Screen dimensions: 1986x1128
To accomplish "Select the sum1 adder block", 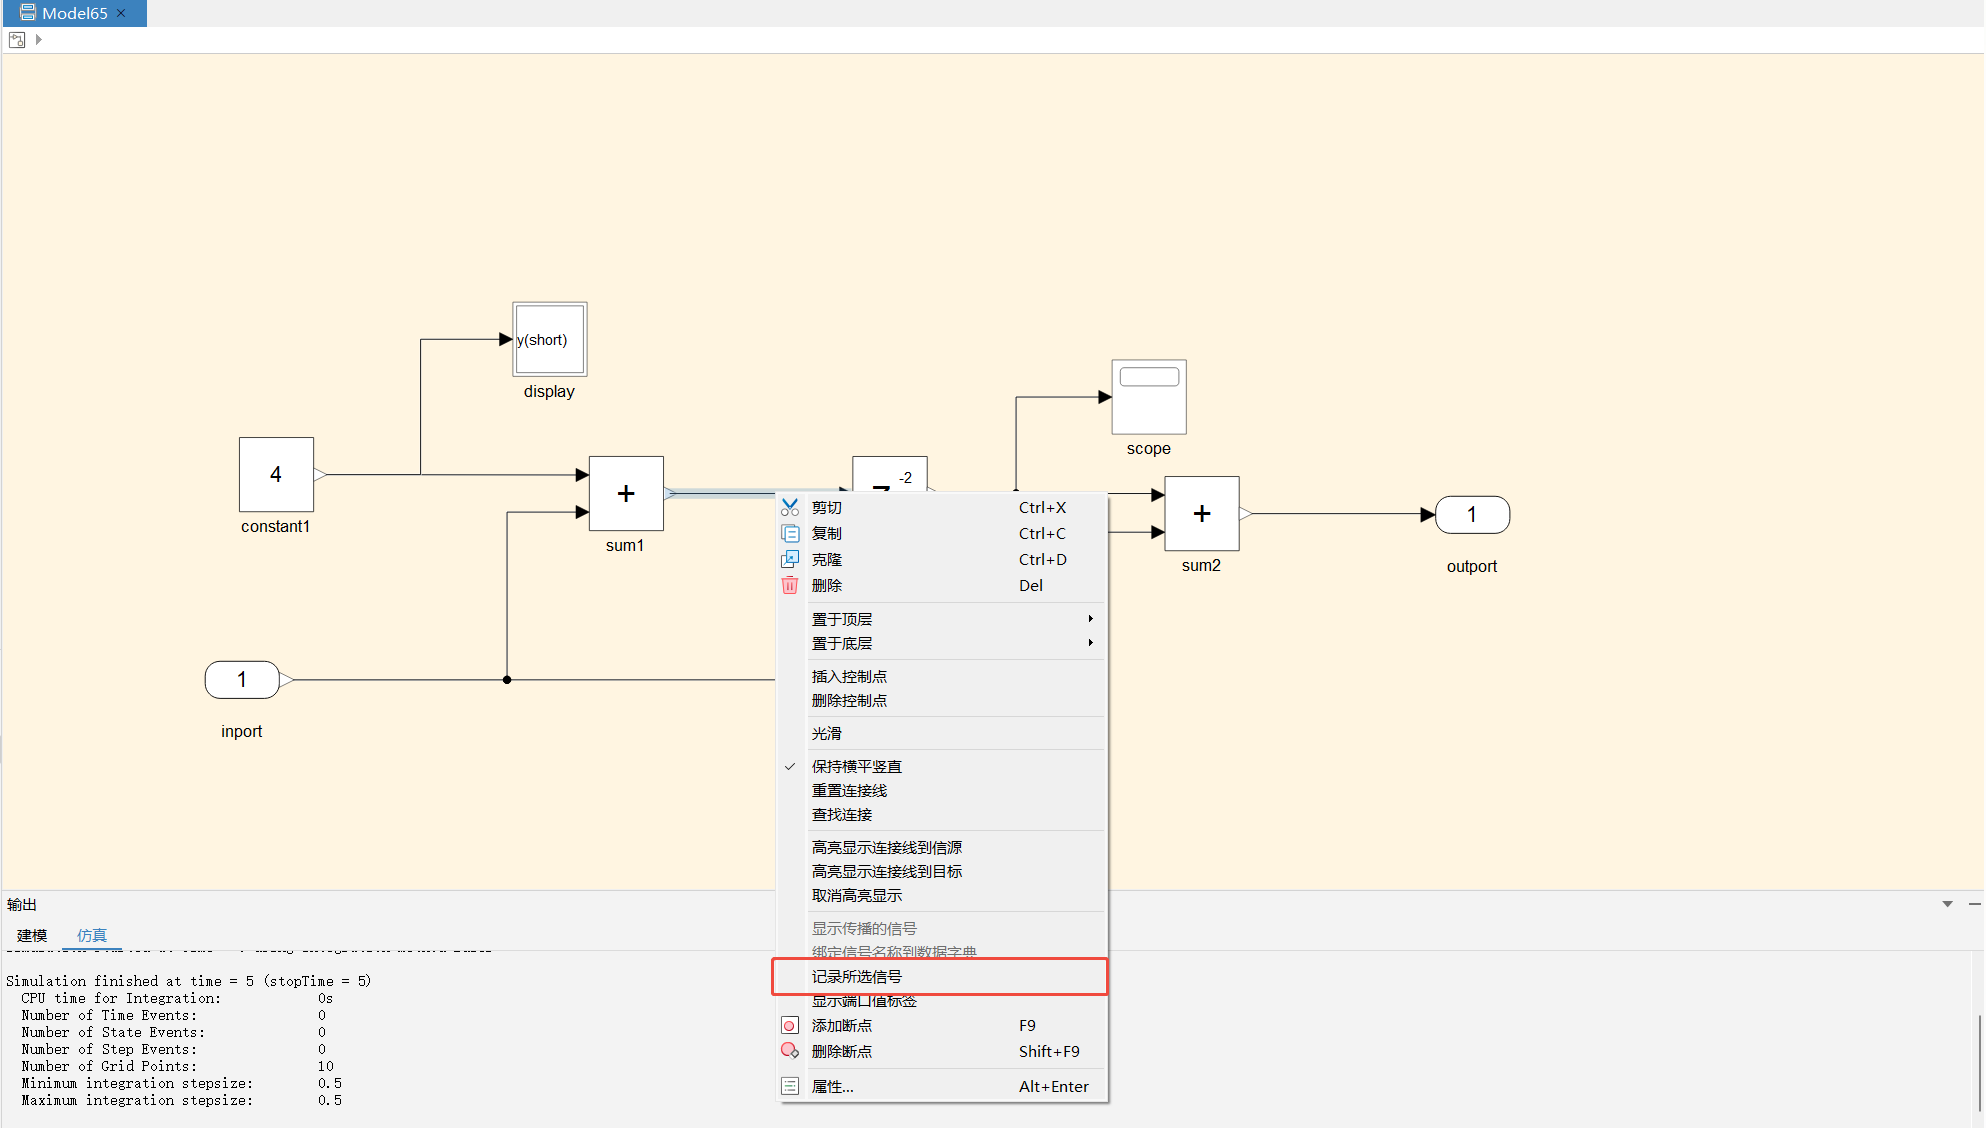I will [x=626, y=493].
